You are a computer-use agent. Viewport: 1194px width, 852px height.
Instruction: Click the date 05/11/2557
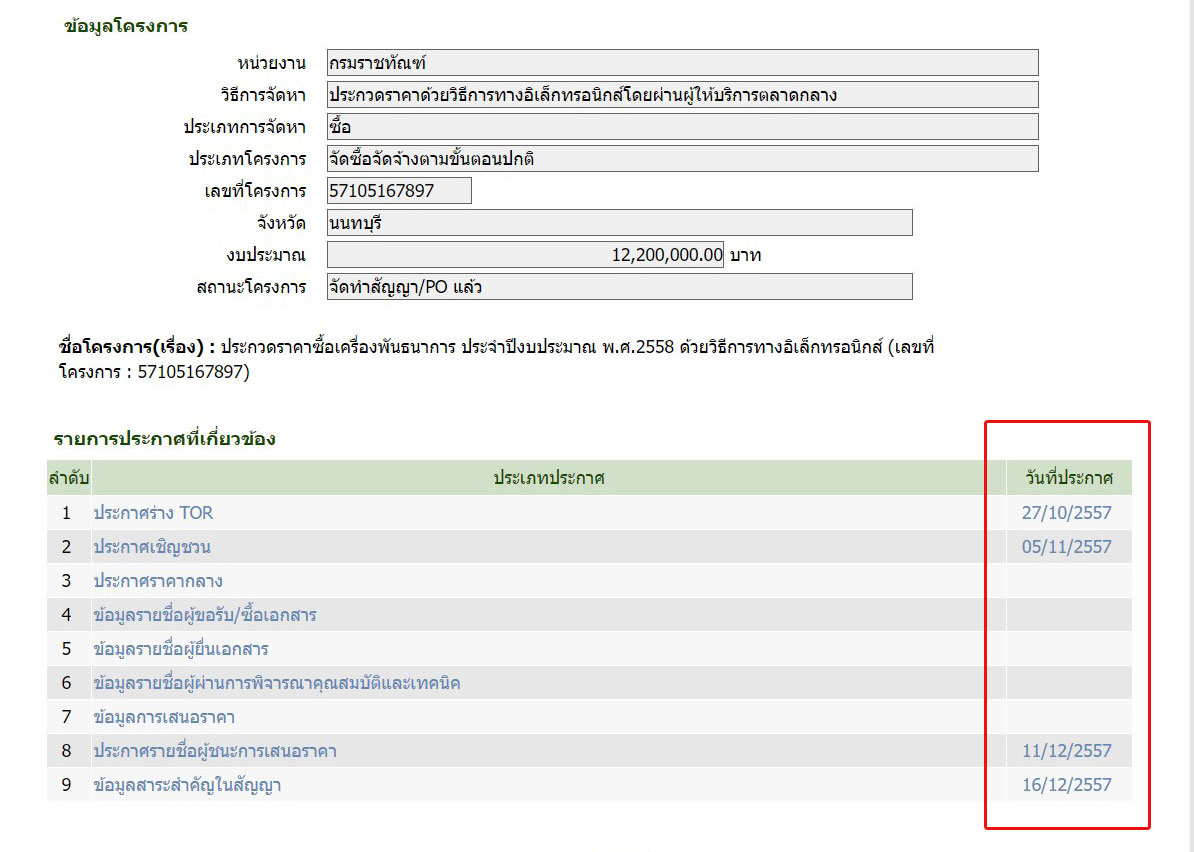coord(1066,547)
